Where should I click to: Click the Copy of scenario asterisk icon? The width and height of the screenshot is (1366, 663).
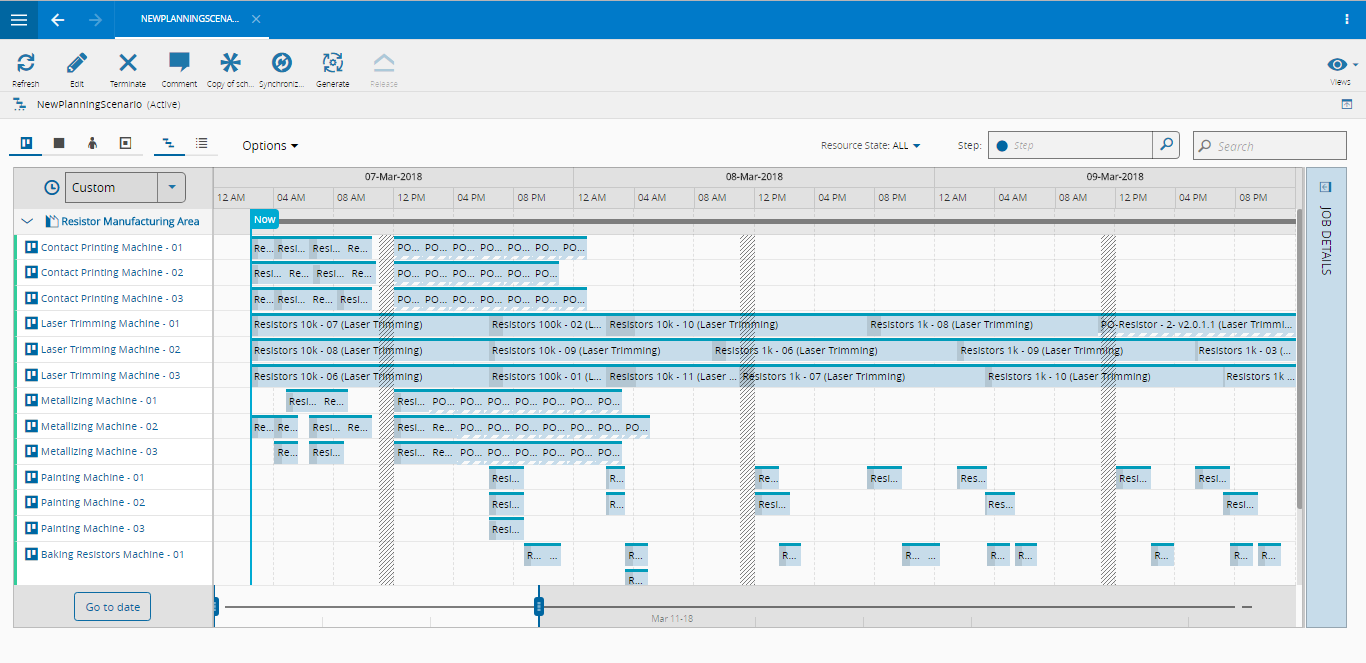click(230, 64)
